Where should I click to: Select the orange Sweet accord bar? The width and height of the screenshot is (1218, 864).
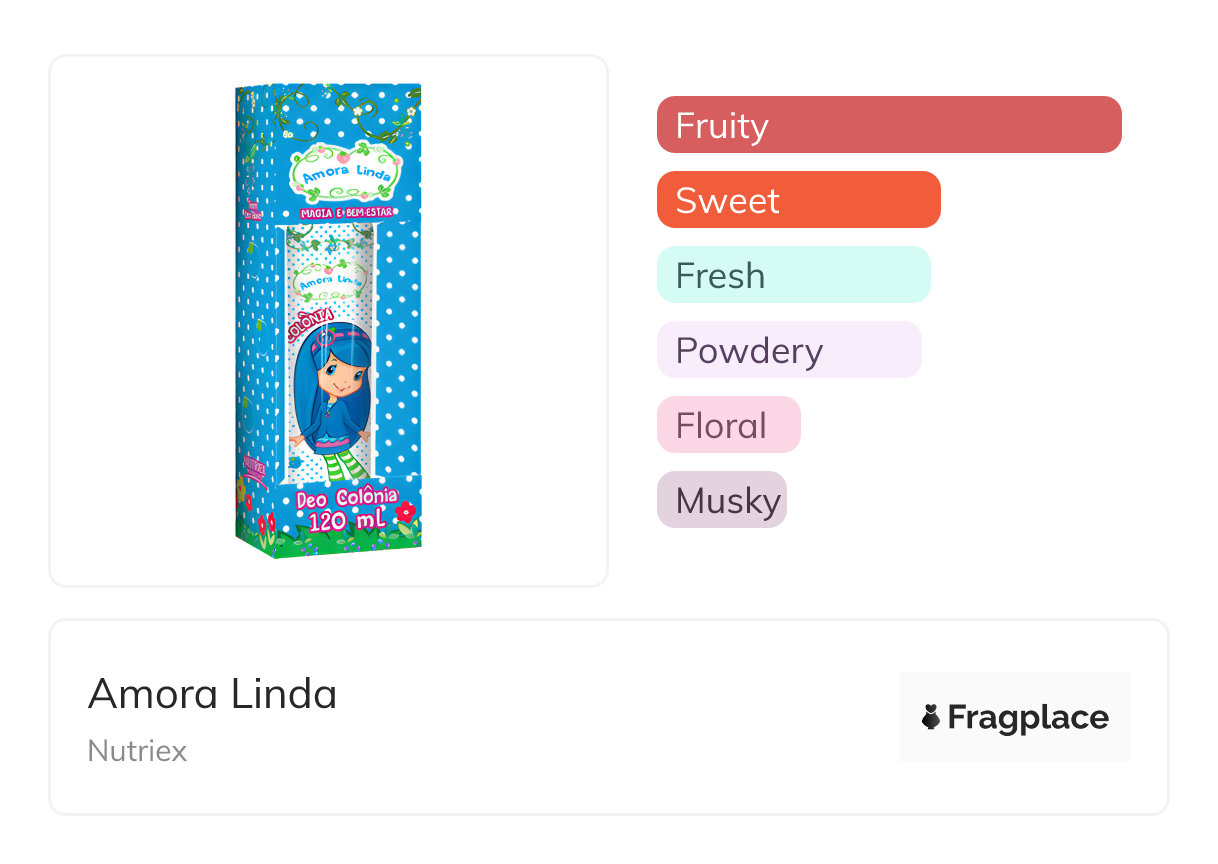pos(798,200)
